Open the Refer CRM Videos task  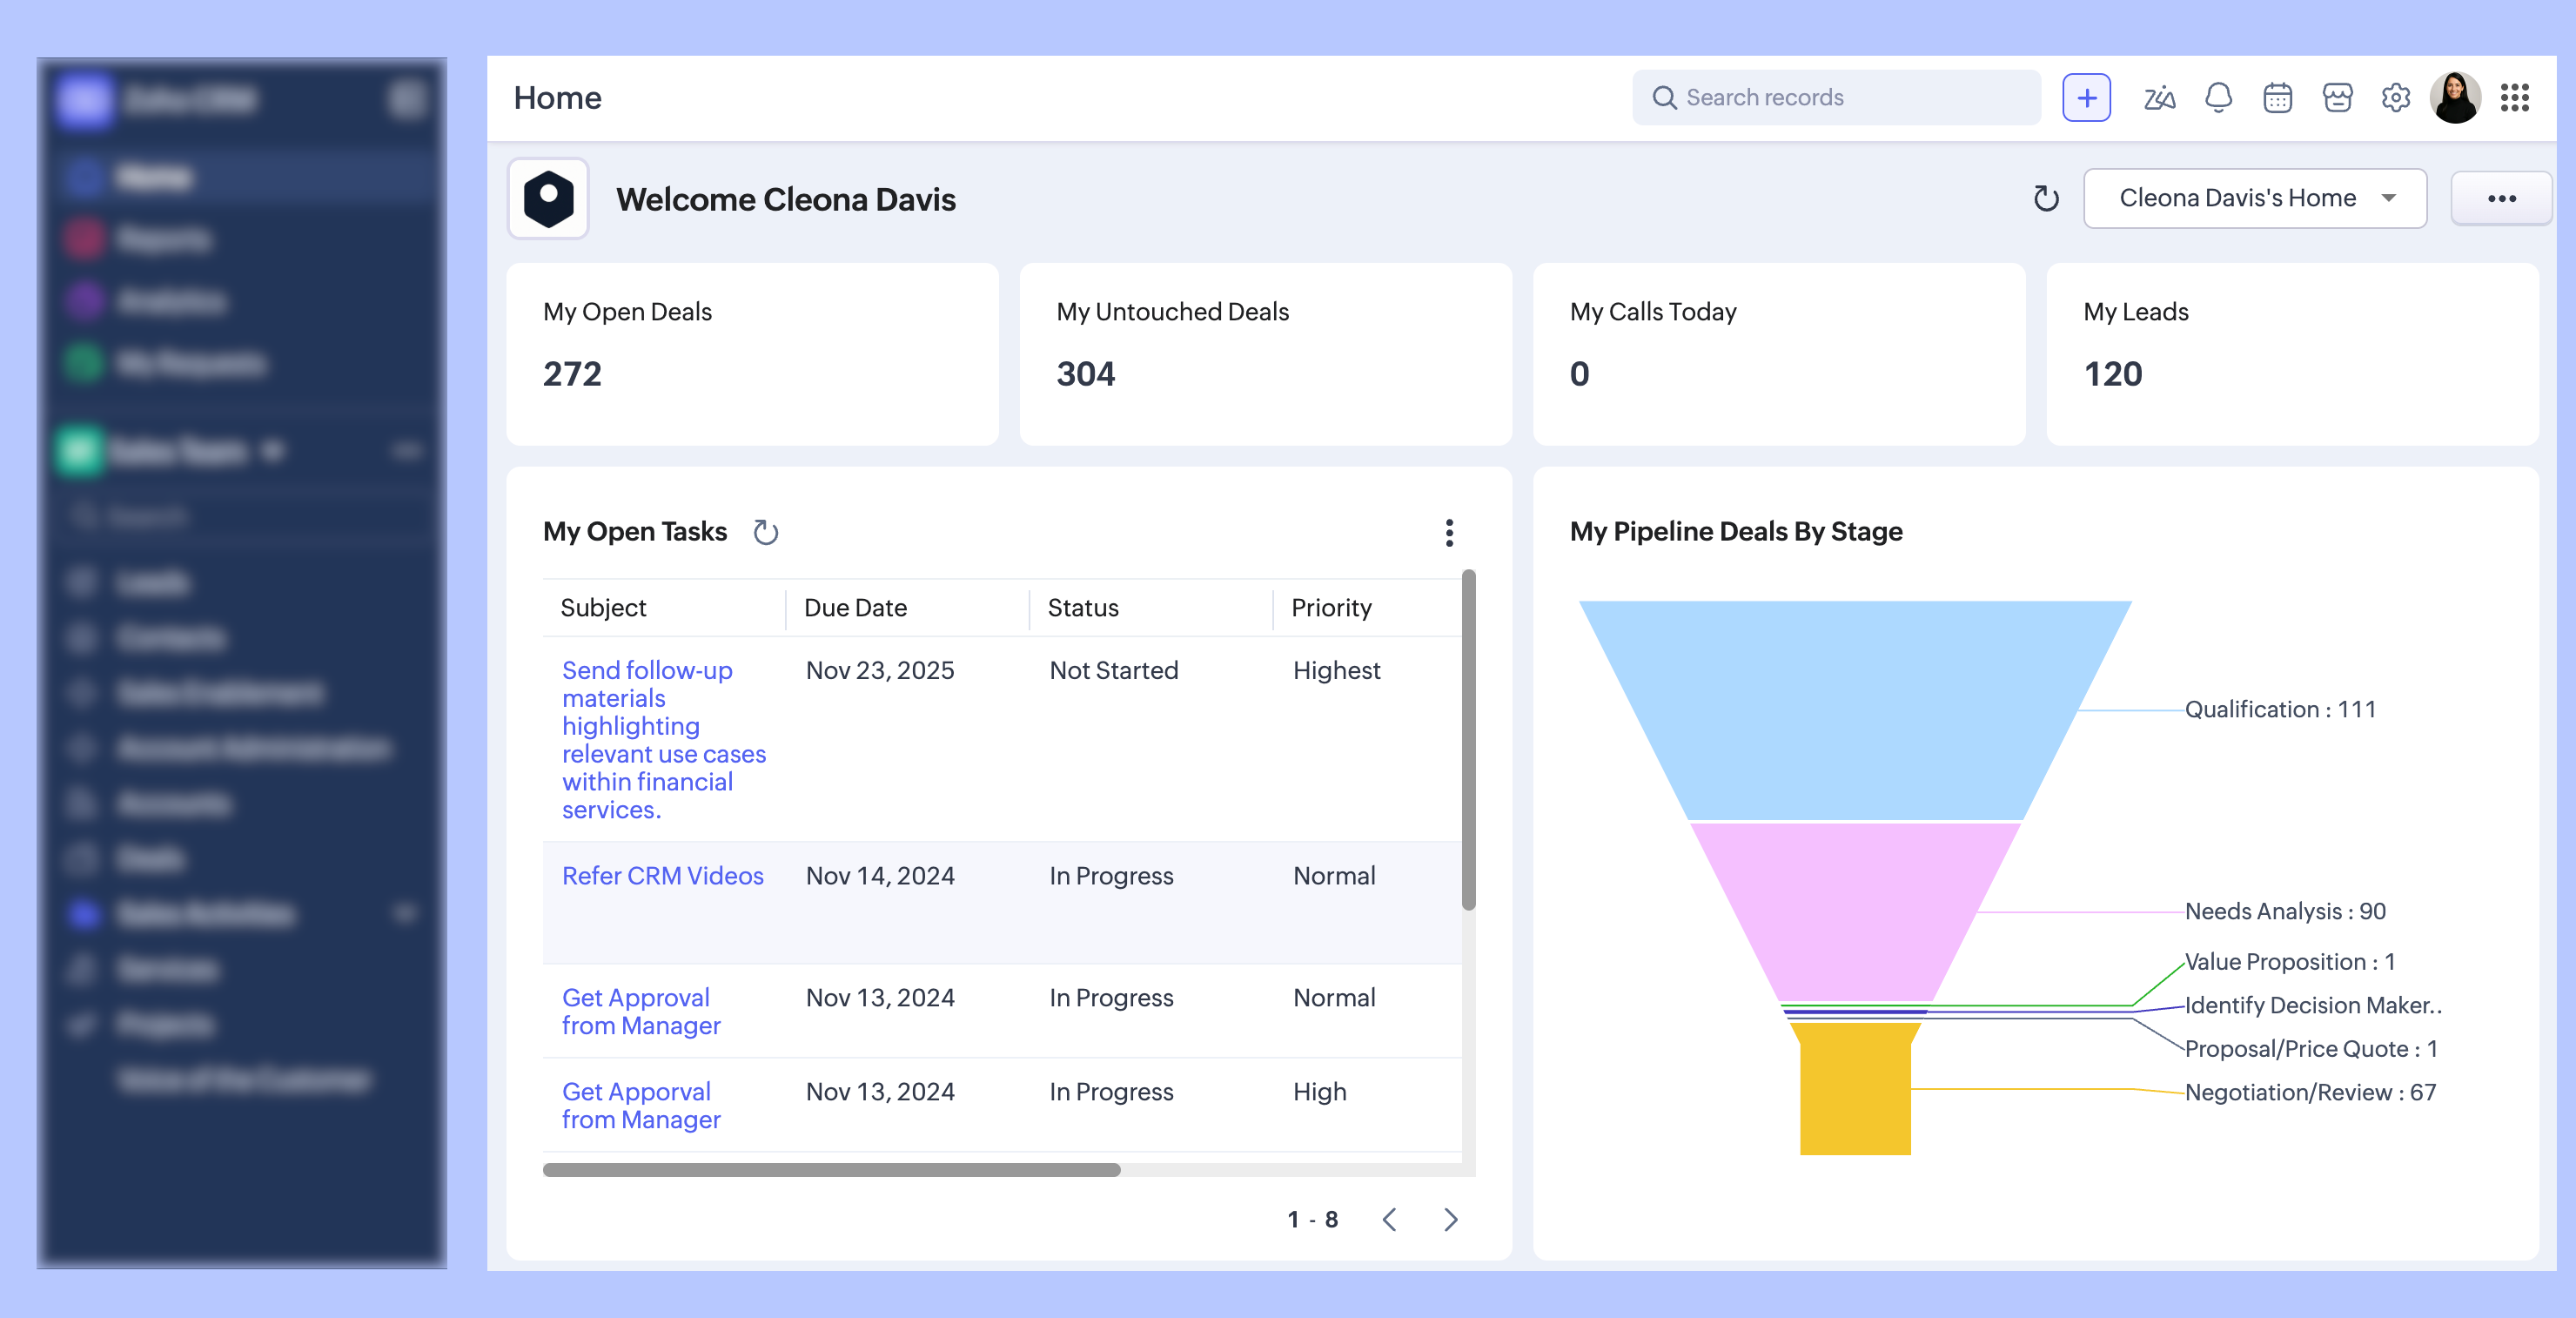662,875
